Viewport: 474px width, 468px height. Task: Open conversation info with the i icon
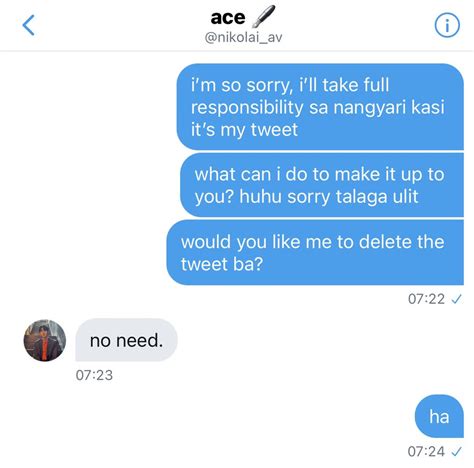coord(447,25)
